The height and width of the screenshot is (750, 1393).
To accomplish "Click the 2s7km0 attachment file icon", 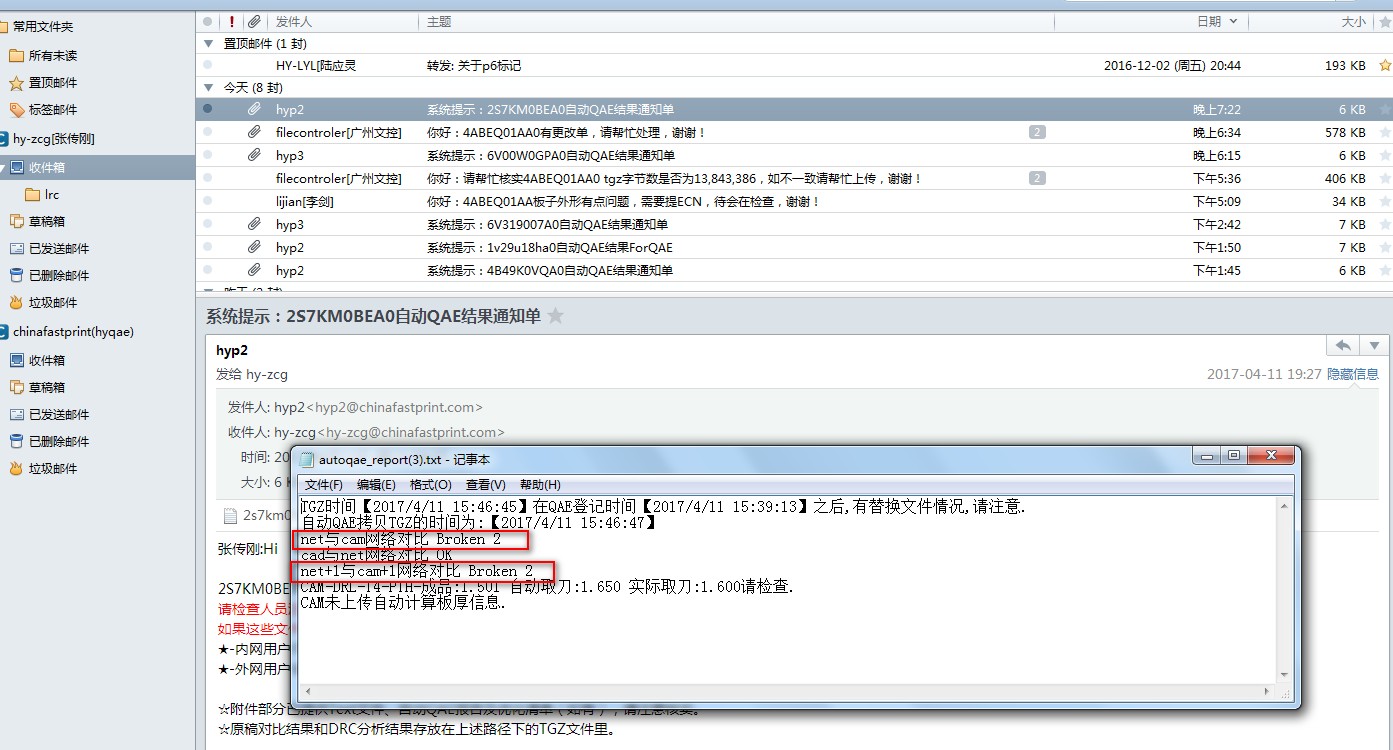I will 230,516.
